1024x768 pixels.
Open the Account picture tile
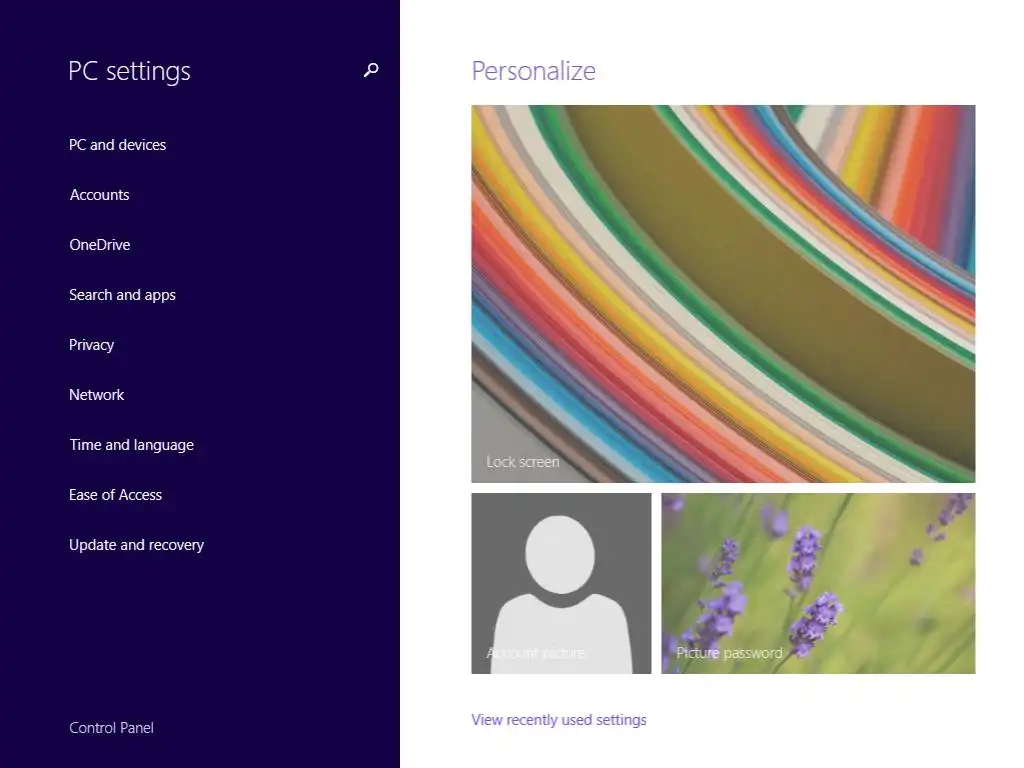561,583
